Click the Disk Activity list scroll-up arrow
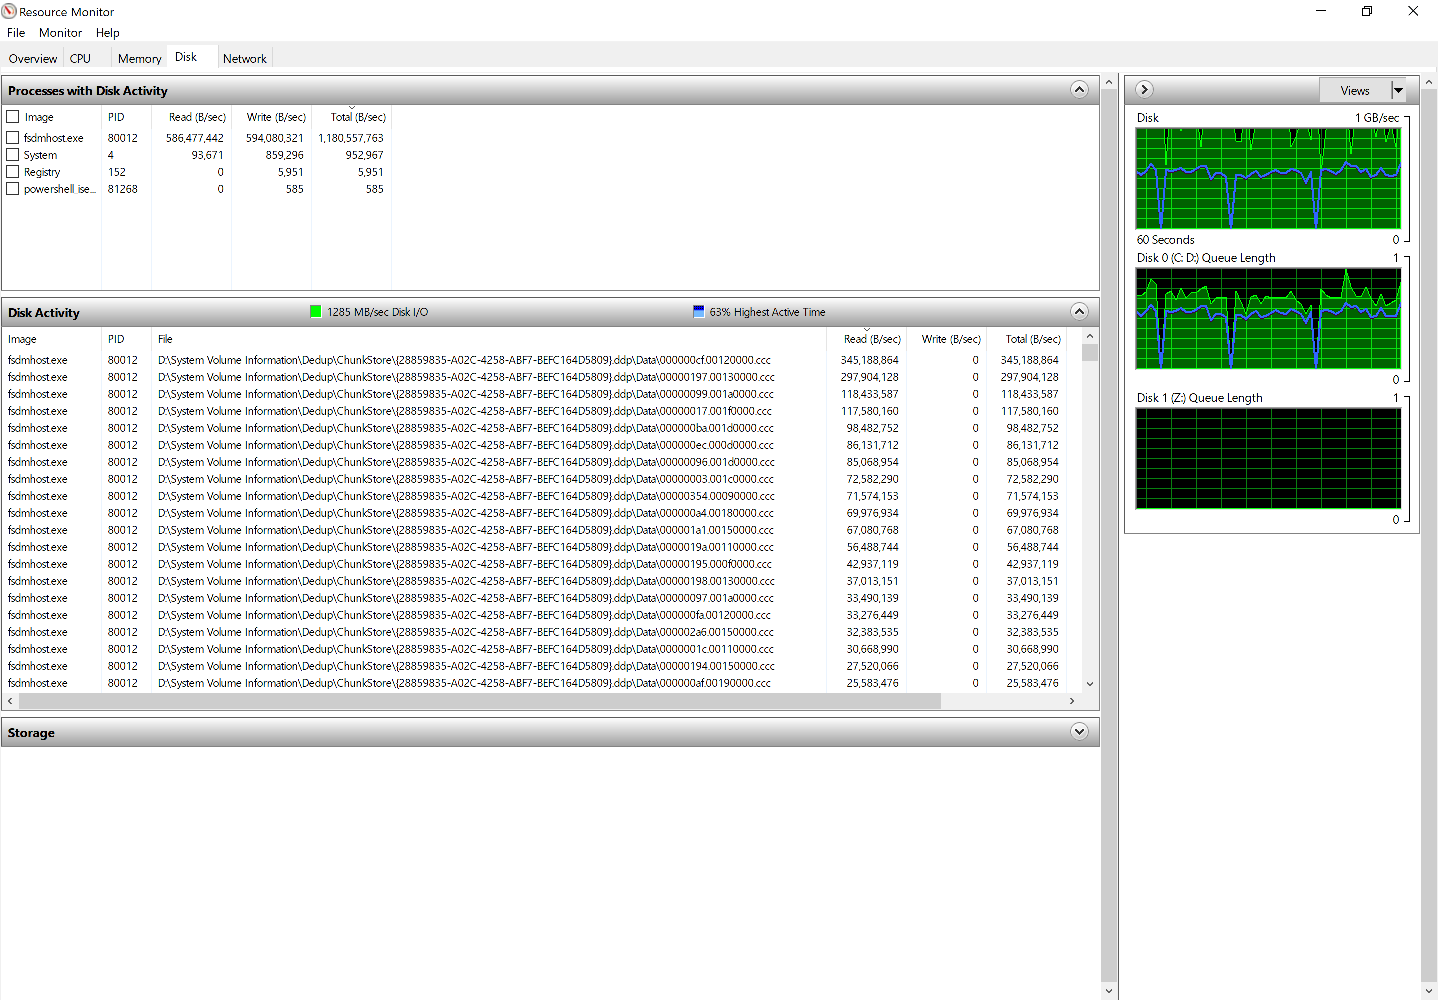 pyautogui.click(x=1090, y=337)
